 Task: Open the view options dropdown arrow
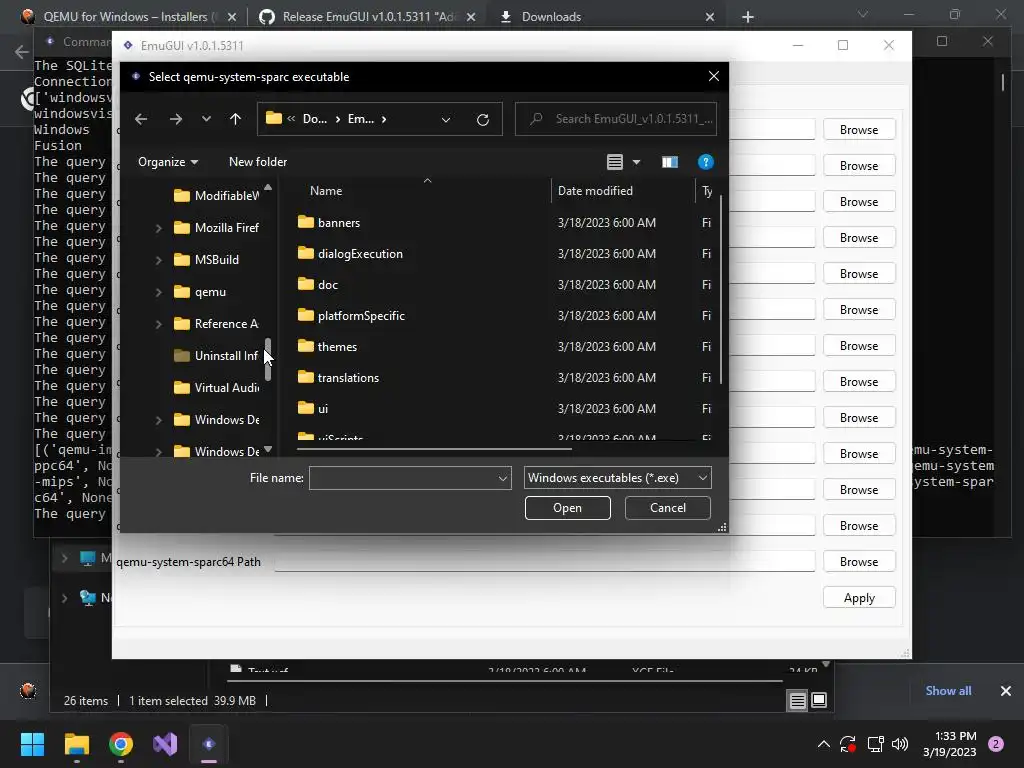coord(636,162)
